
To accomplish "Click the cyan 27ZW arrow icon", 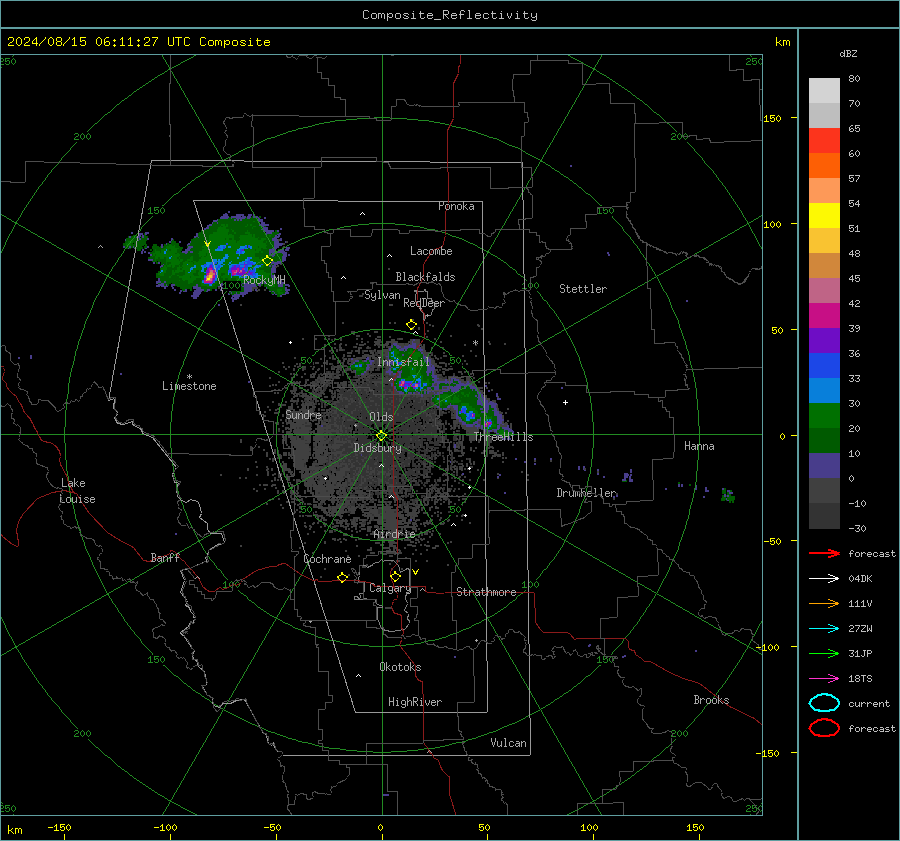I will (824, 629).
